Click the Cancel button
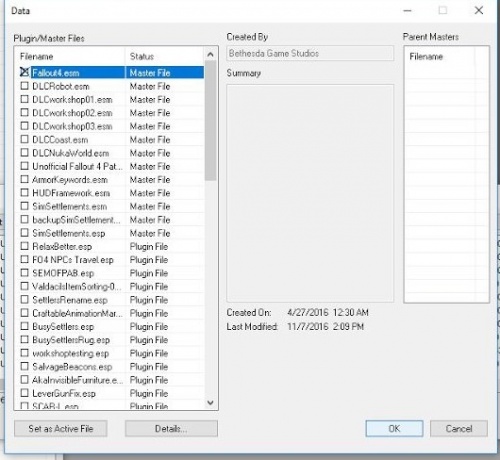 (459, 428)
